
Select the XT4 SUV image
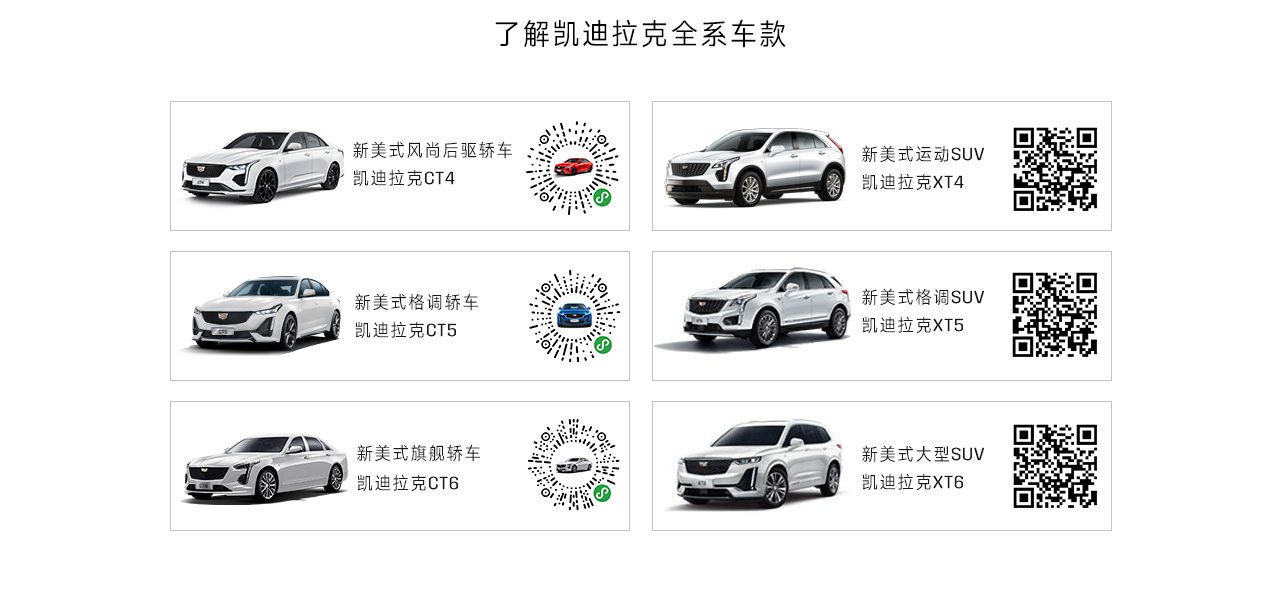(755, 167)
